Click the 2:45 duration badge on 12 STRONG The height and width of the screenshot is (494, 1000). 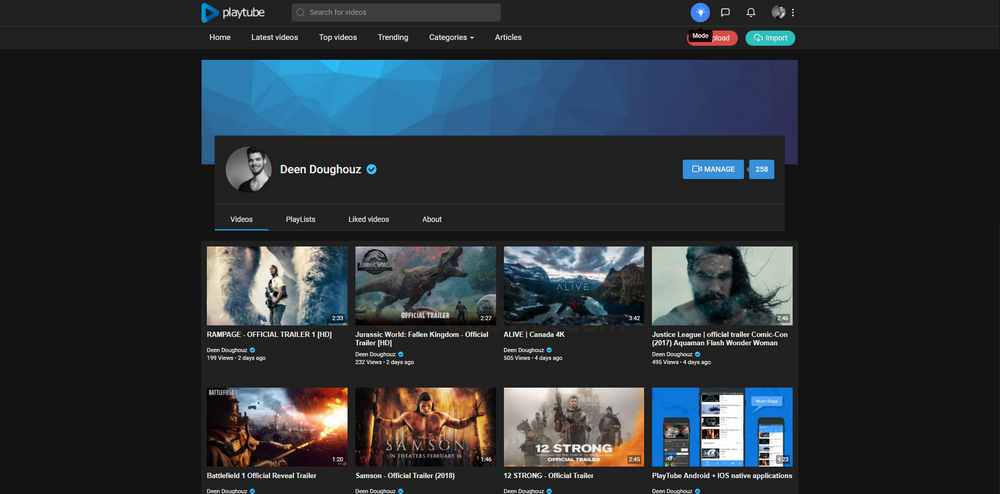(635, 459)
